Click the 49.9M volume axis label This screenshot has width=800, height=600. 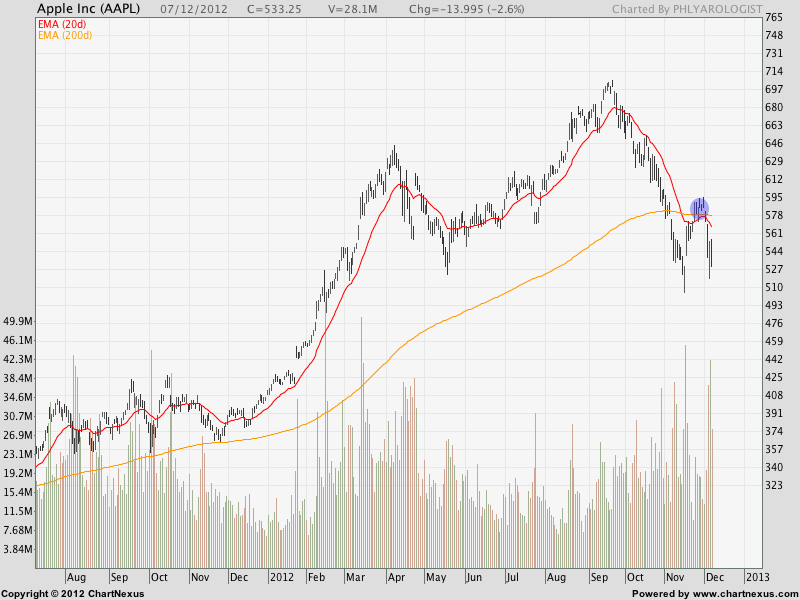(20, 322)
